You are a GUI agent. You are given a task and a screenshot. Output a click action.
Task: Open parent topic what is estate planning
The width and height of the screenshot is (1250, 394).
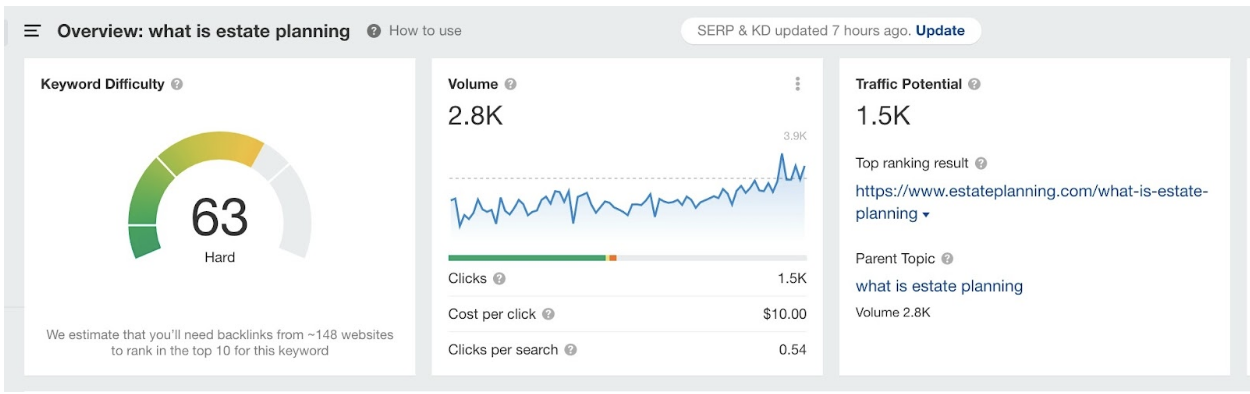click(939, 286)
